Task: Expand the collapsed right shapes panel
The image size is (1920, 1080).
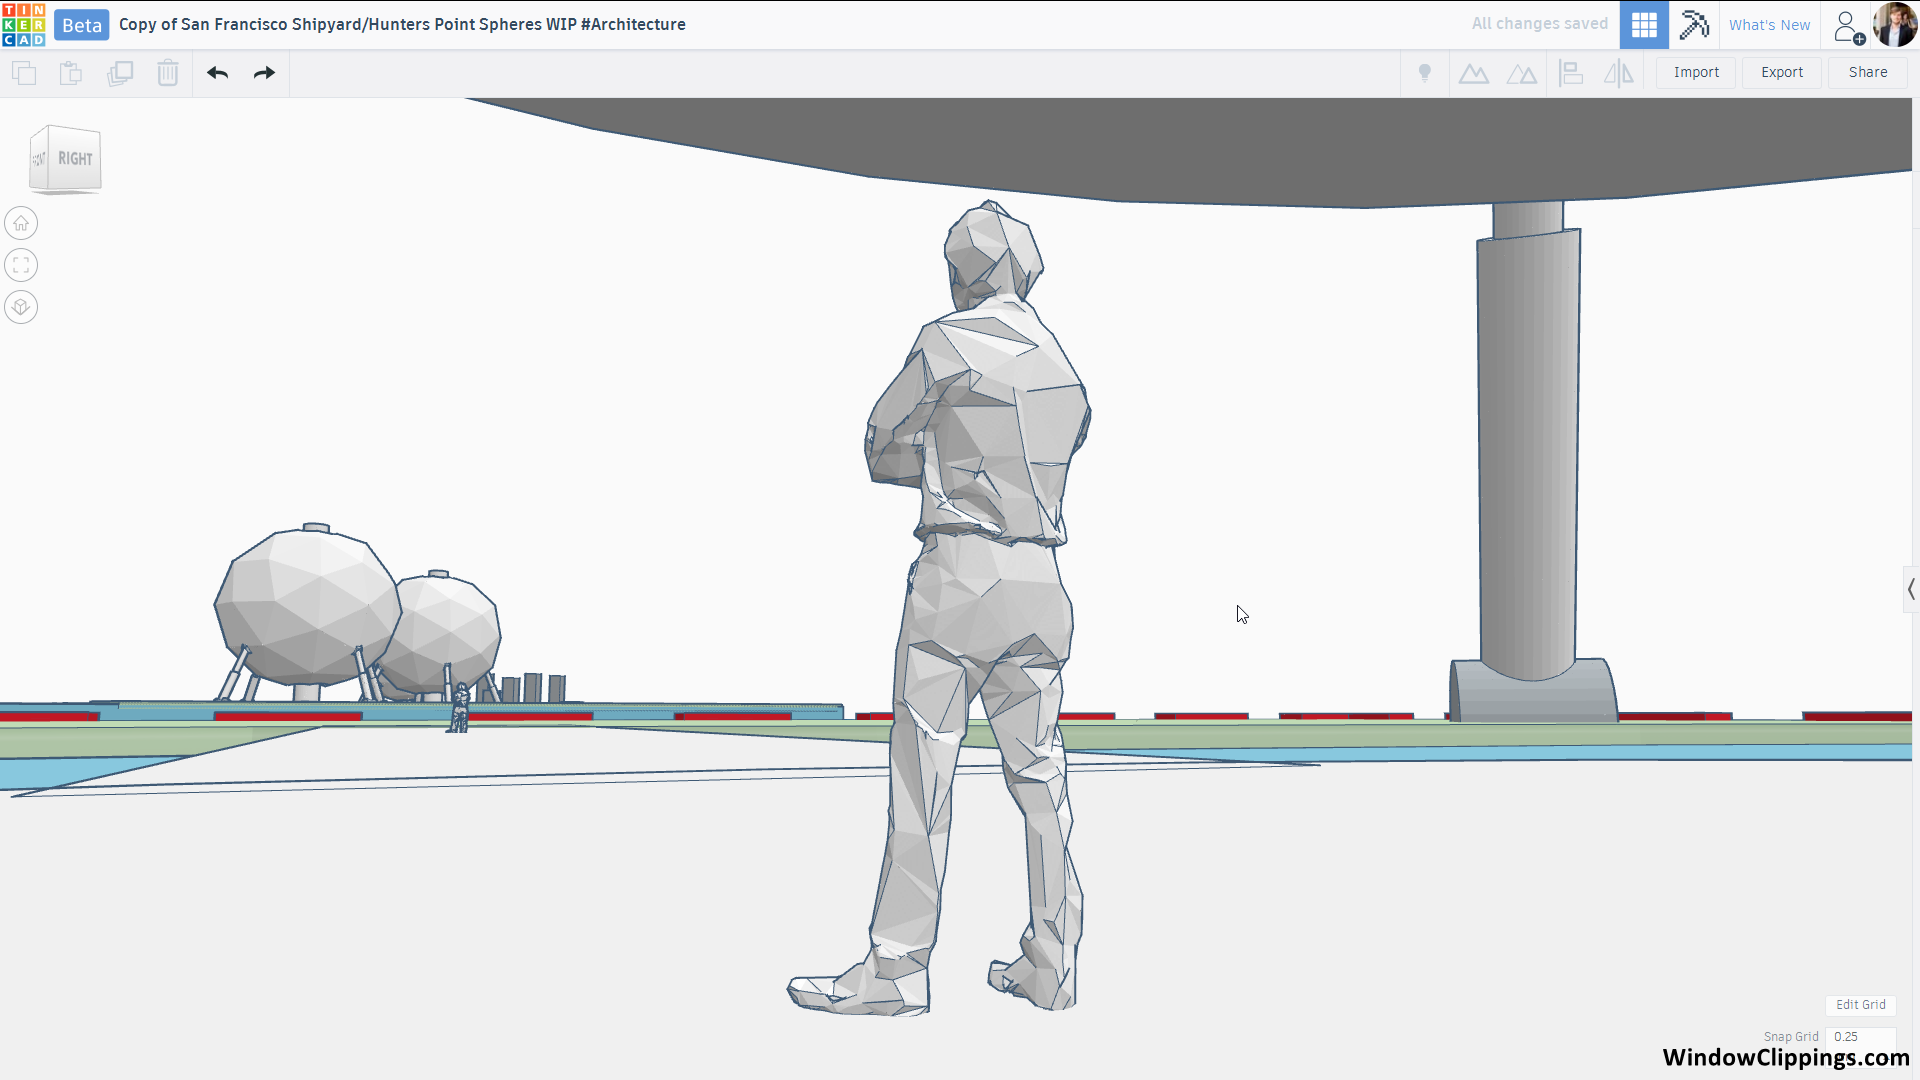Action: click(x=1910, y=590)
